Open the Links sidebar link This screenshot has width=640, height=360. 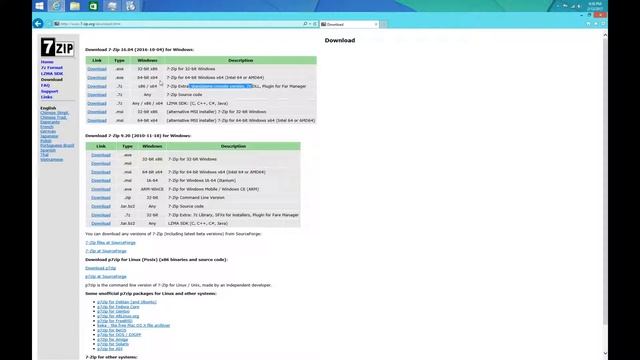tap(46, 97)
